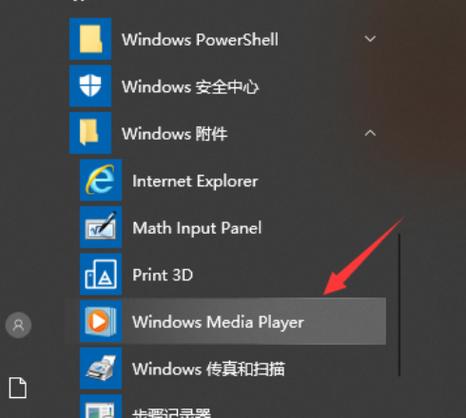Select the Print 3D label
Viewport: 466px width, 418px height.
pyautogui.click(x=163, y=275)
